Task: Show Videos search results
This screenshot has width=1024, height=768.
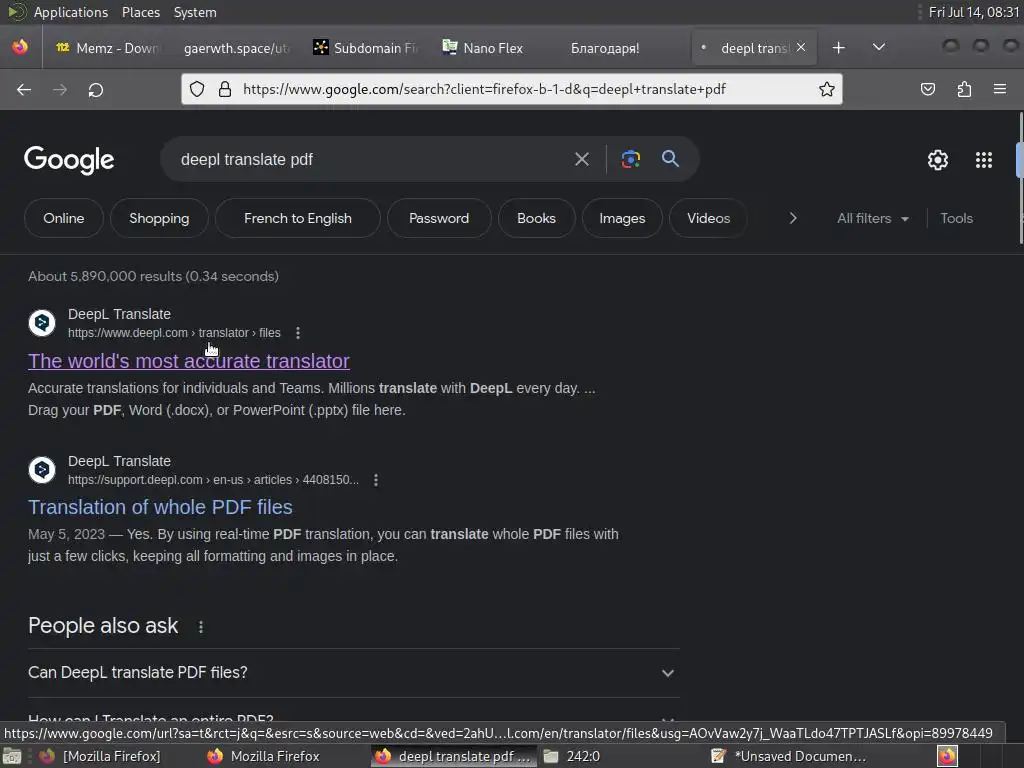Action: tap(709, 218)
